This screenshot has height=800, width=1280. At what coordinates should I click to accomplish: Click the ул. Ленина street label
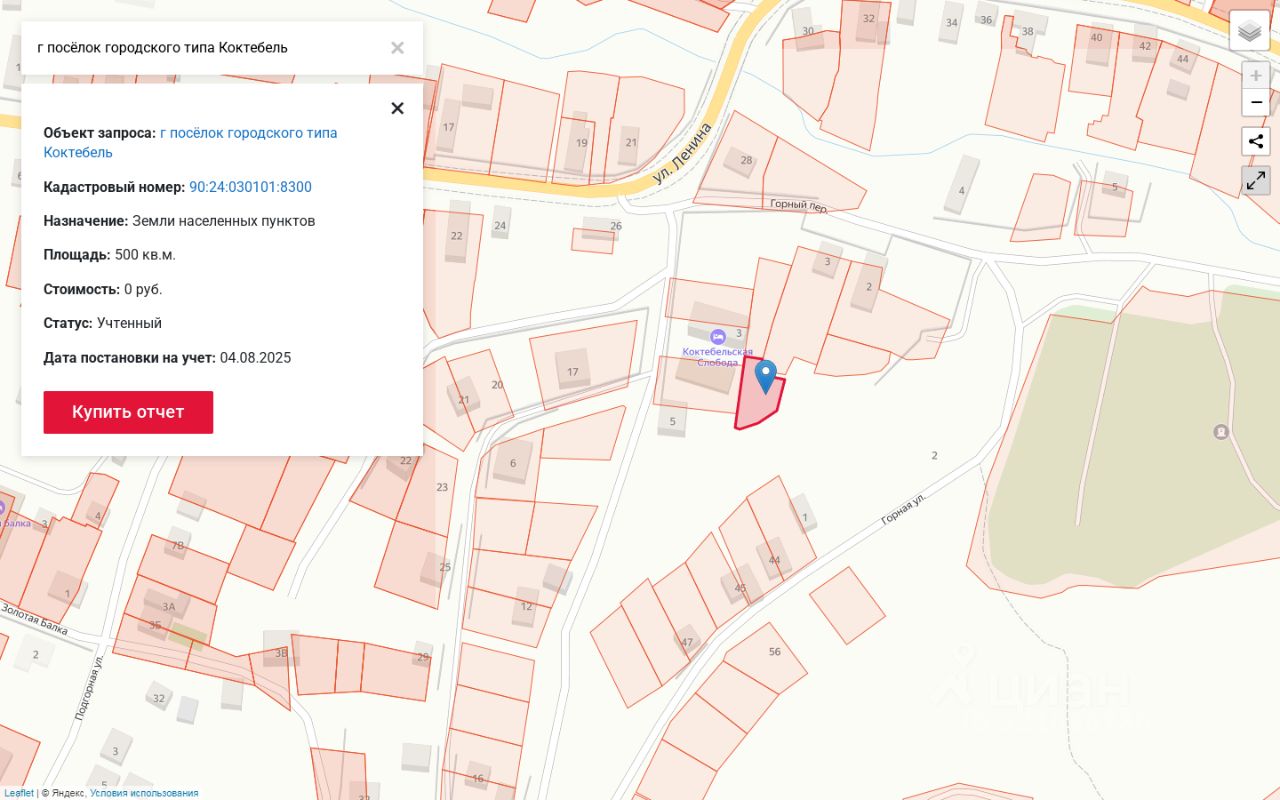tap(681, 152)
